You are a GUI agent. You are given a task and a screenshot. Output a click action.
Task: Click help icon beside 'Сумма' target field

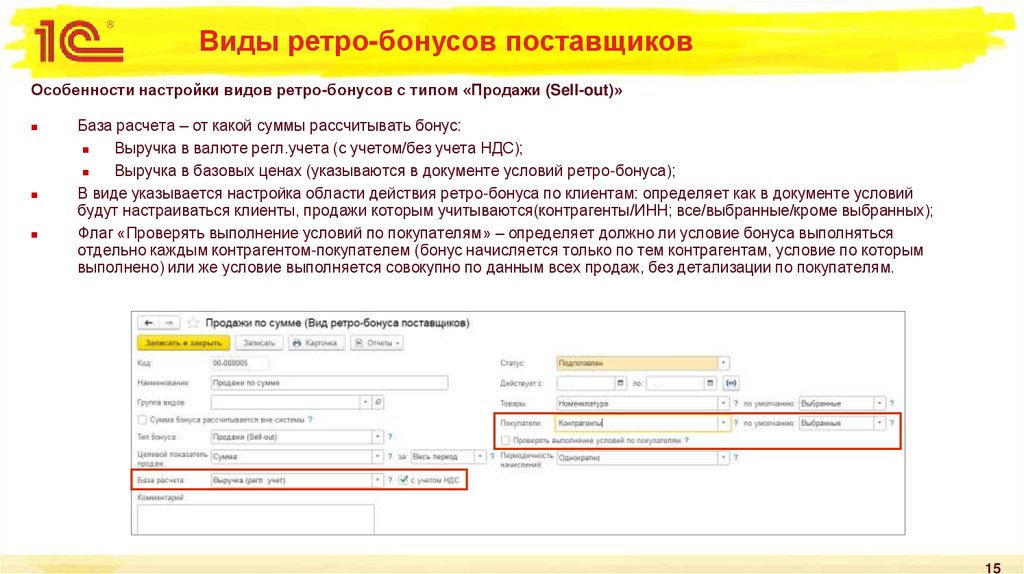click(390, 456)
